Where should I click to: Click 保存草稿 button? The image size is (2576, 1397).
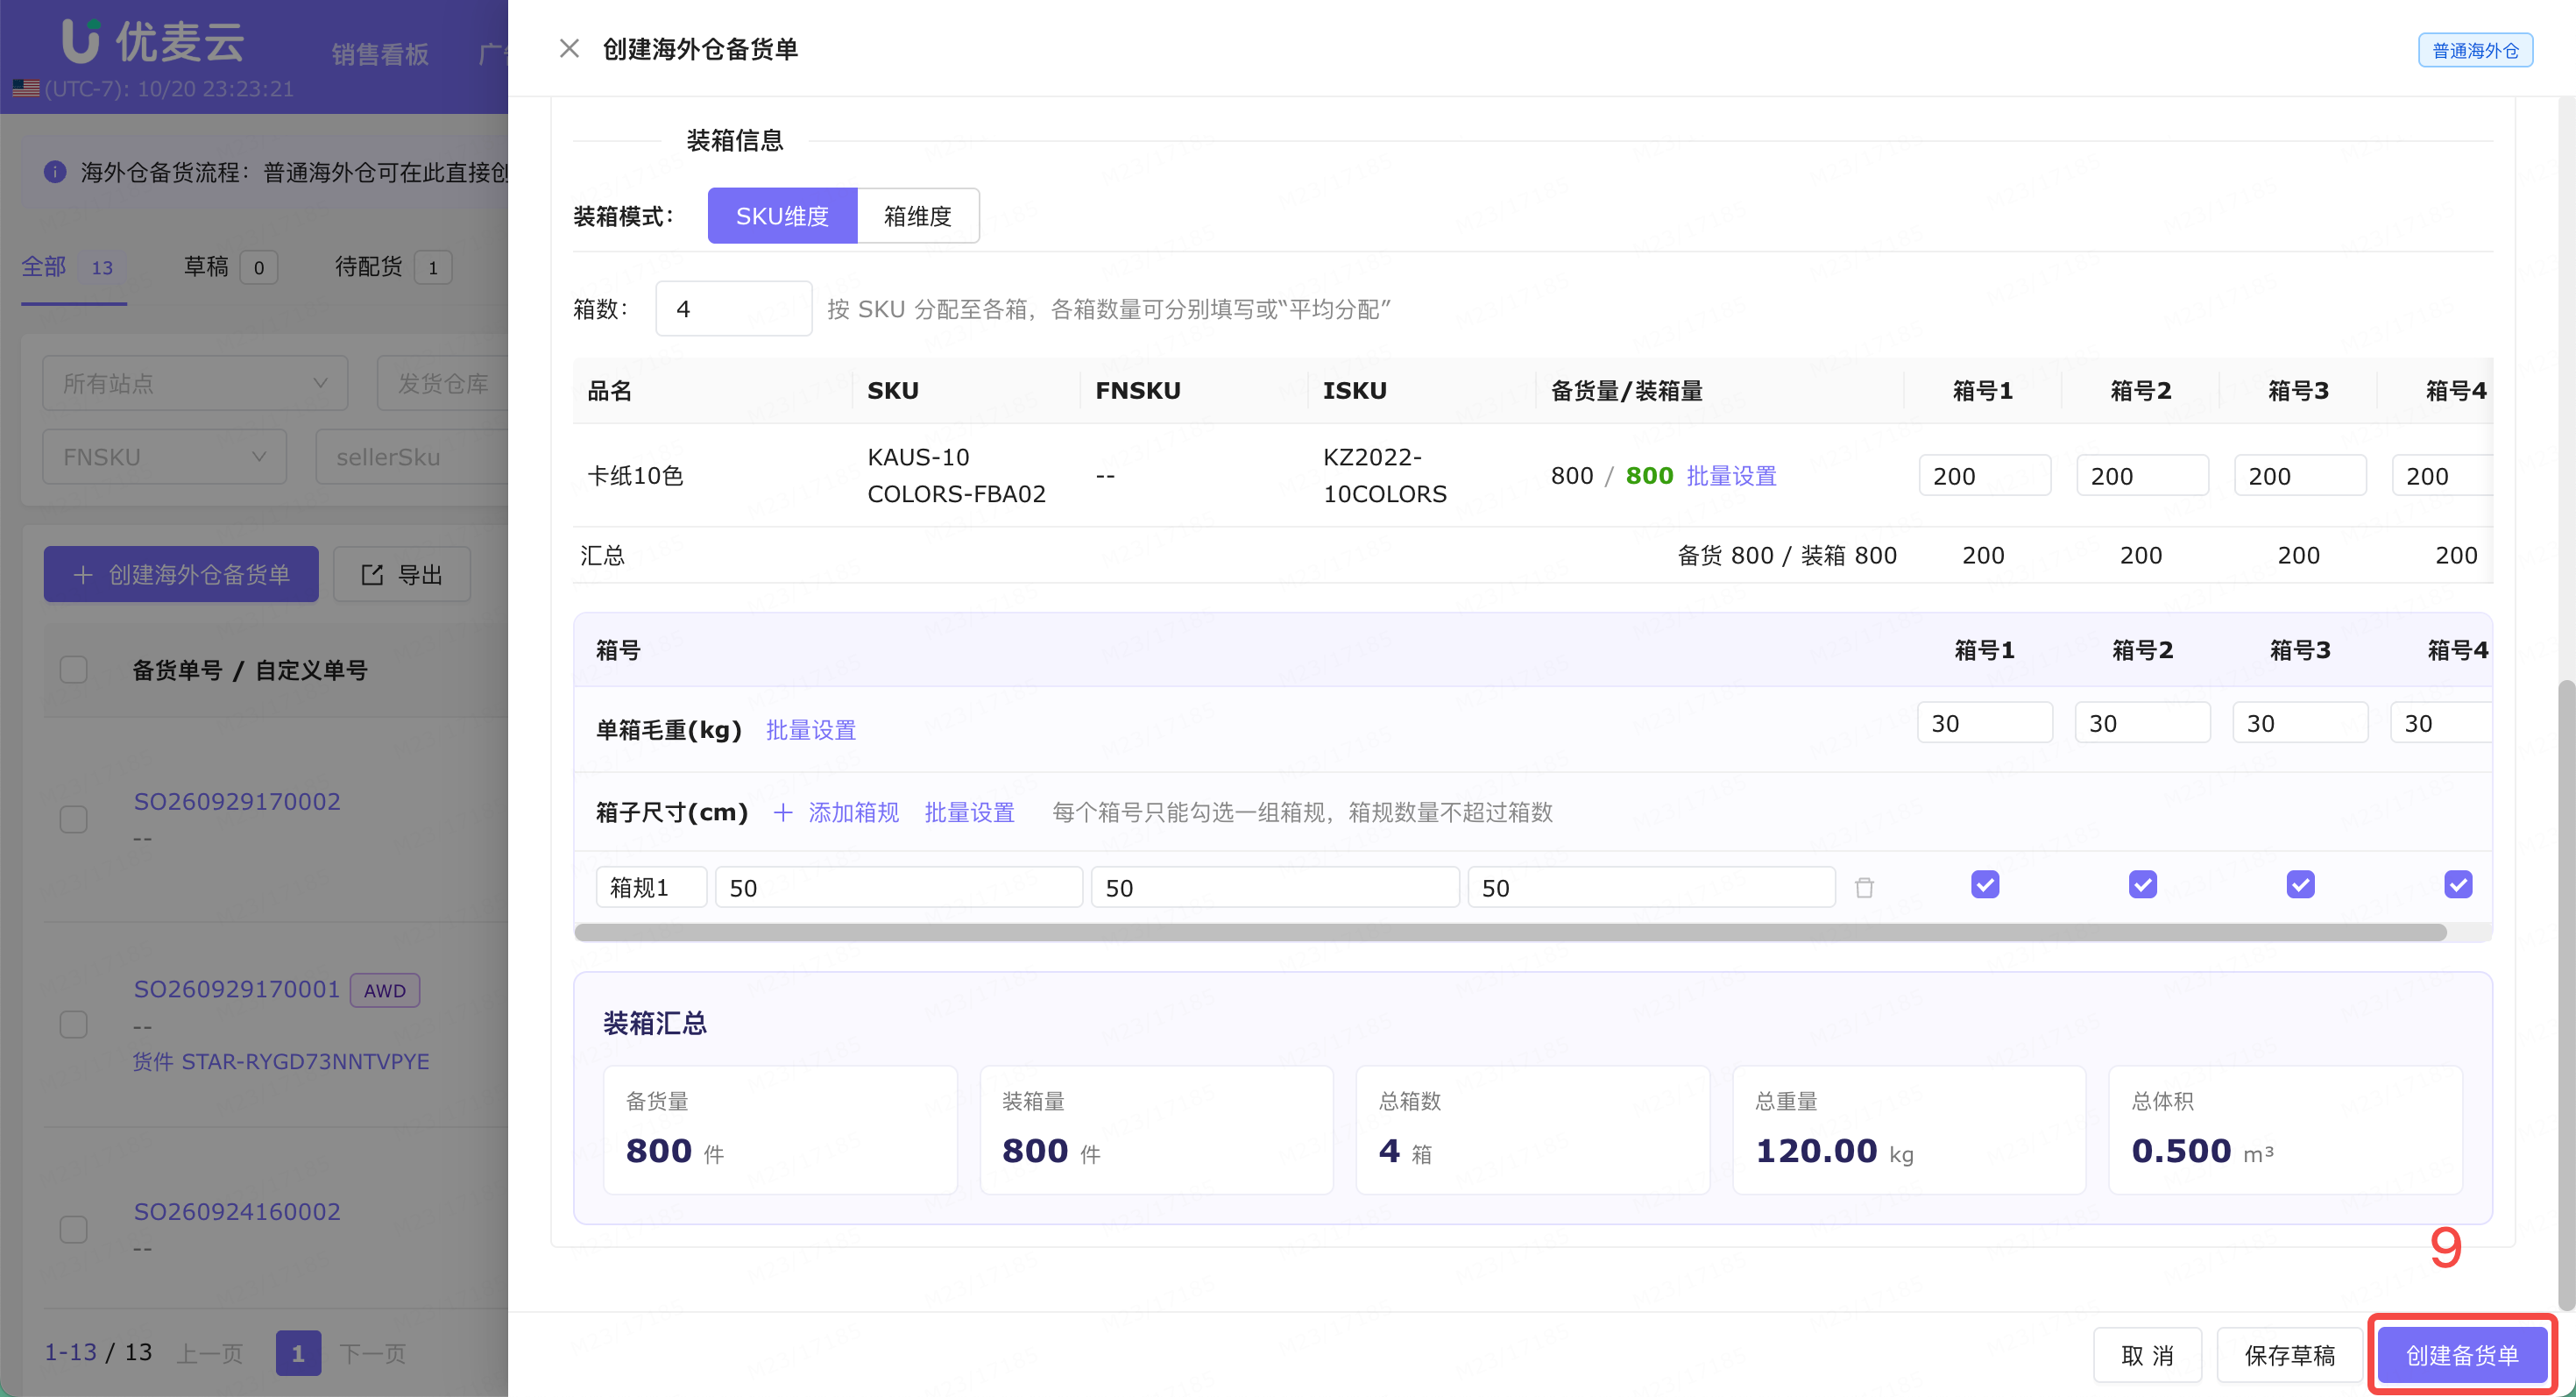pos(2290,1354)
